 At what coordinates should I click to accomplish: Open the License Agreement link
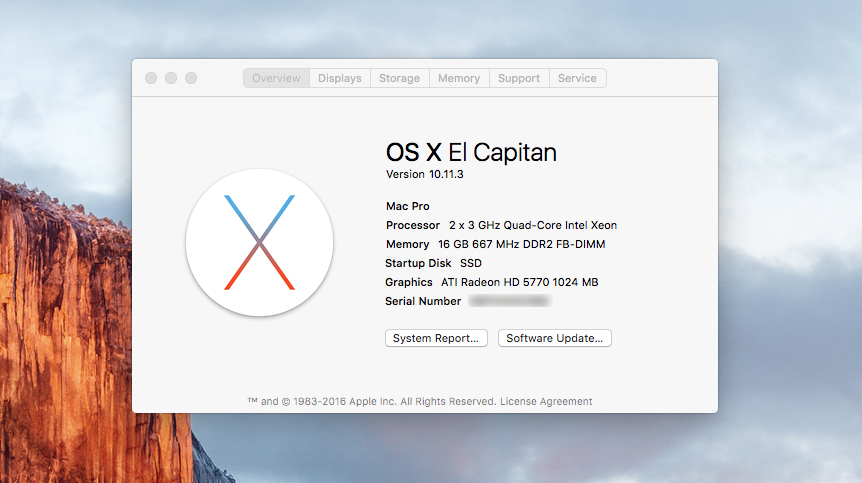546,401
